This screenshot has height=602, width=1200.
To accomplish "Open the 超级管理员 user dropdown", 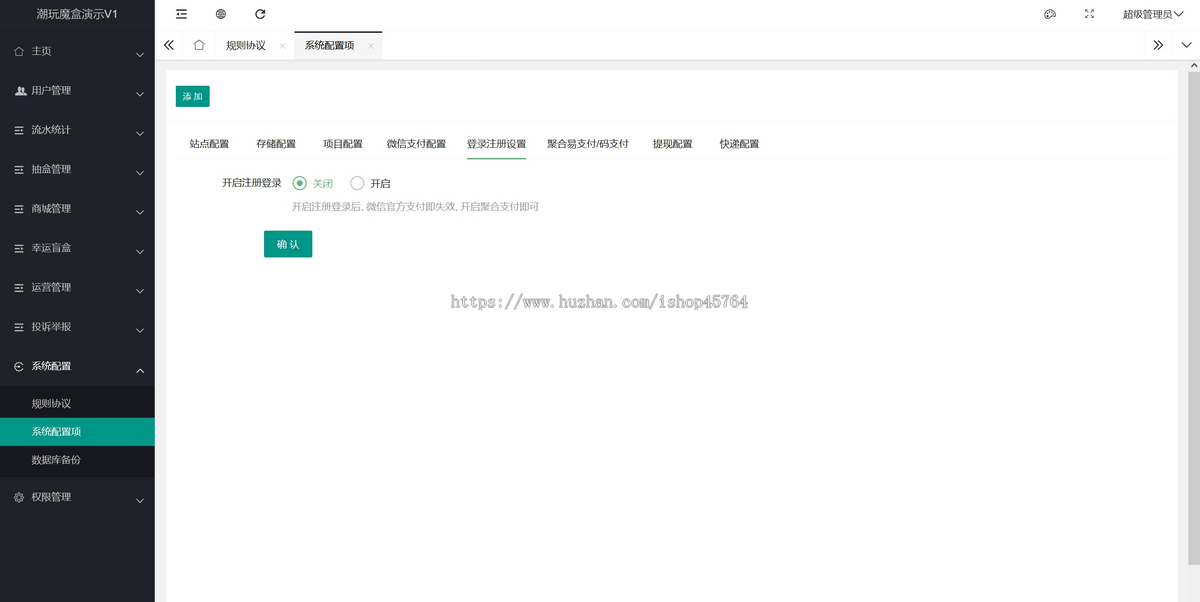I will (x=1152, y=14).
